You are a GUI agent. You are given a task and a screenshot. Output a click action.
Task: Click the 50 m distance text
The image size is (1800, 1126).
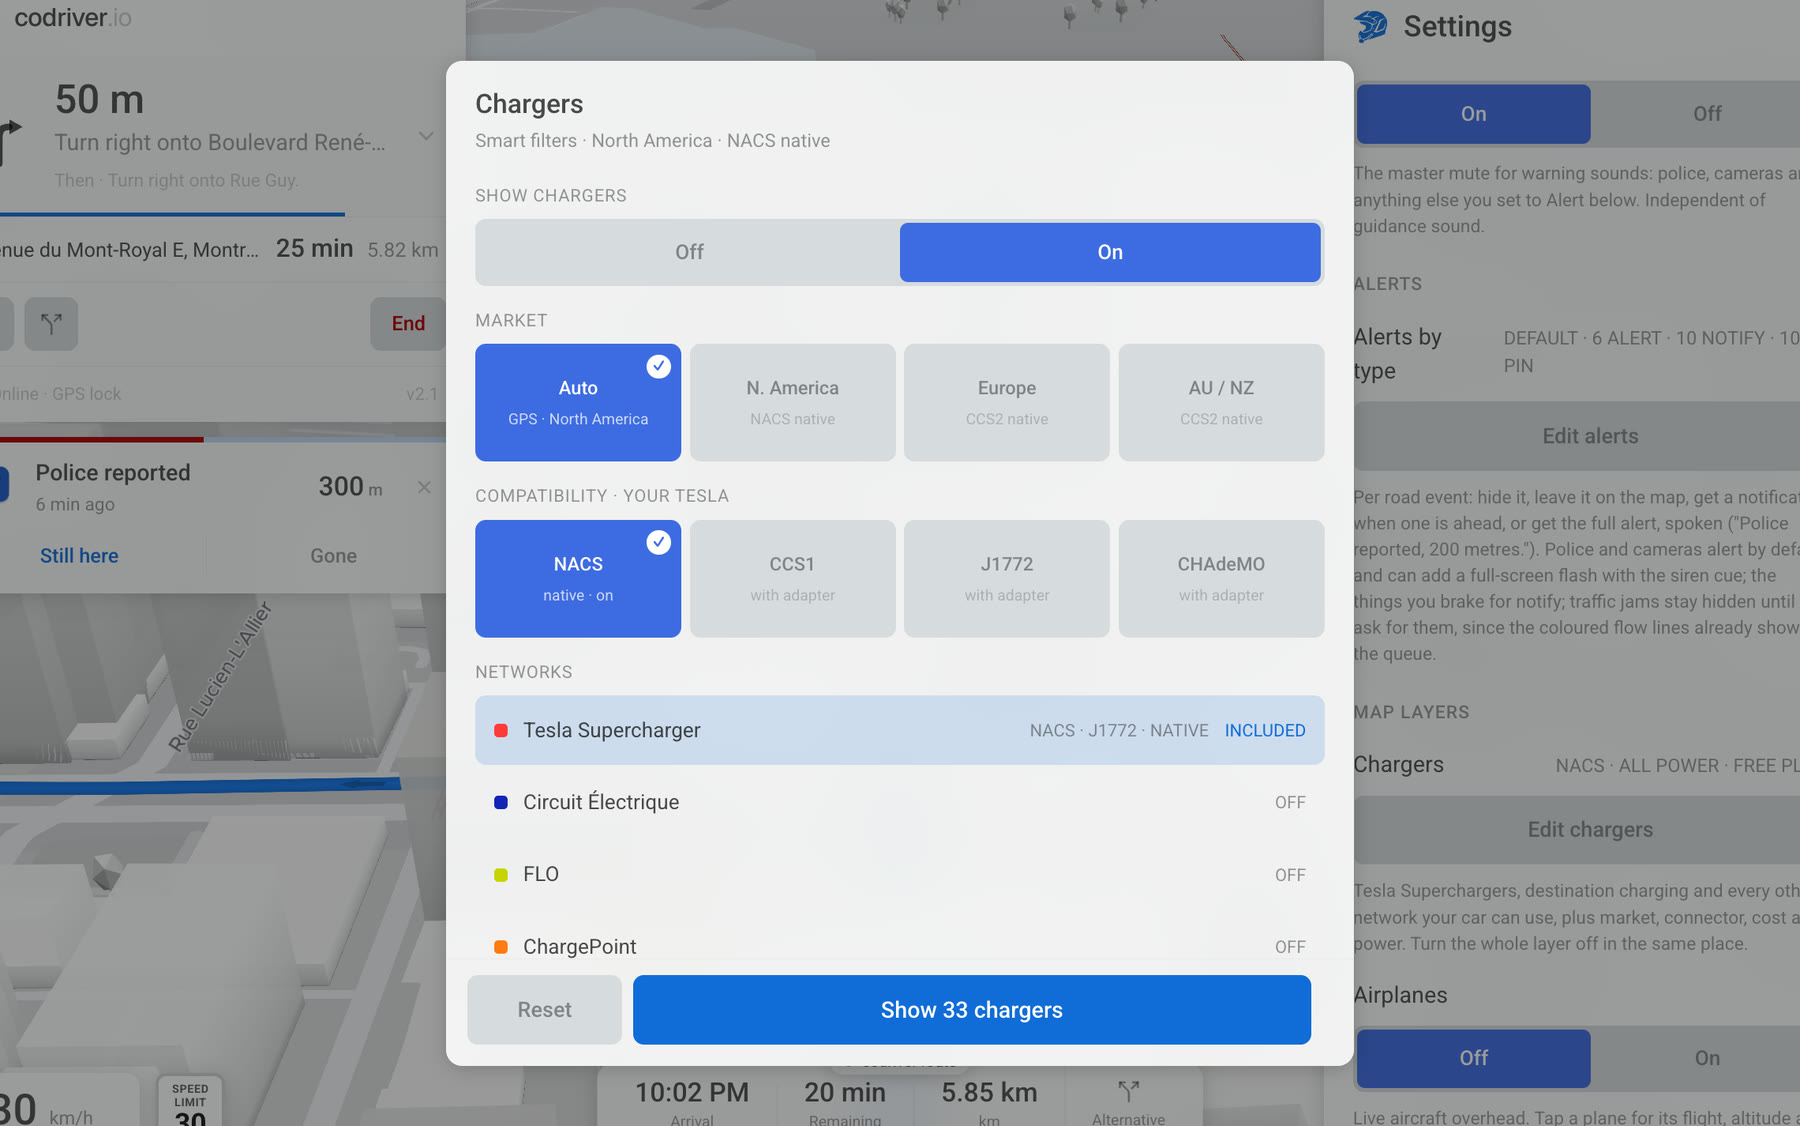pyautogui.click(x=99, y=100)
